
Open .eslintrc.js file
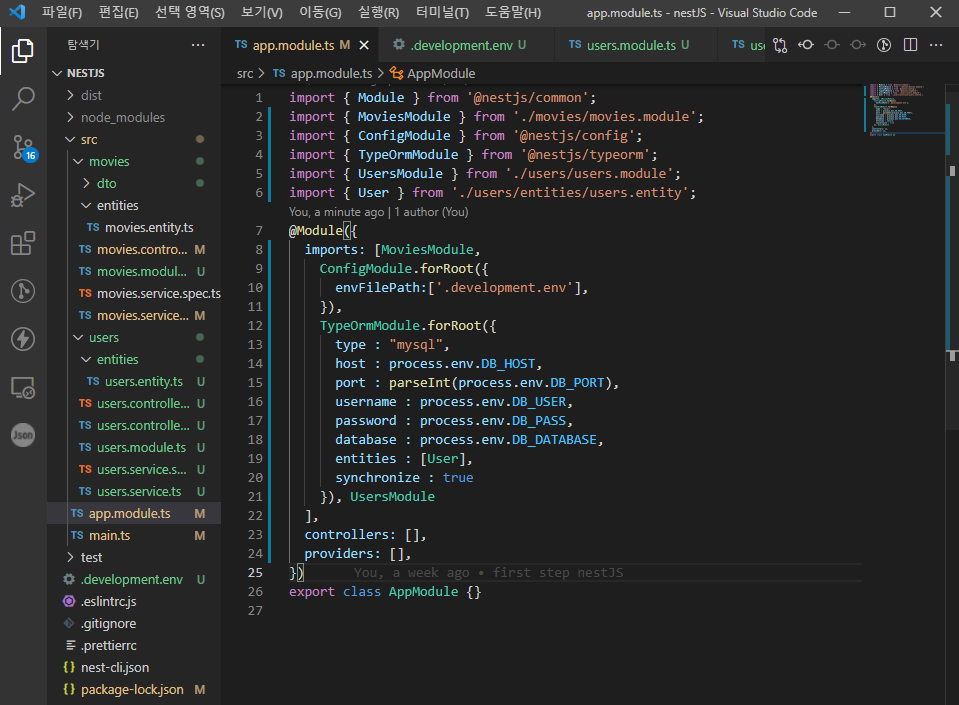pyautogui.click(x=134, y=602)
